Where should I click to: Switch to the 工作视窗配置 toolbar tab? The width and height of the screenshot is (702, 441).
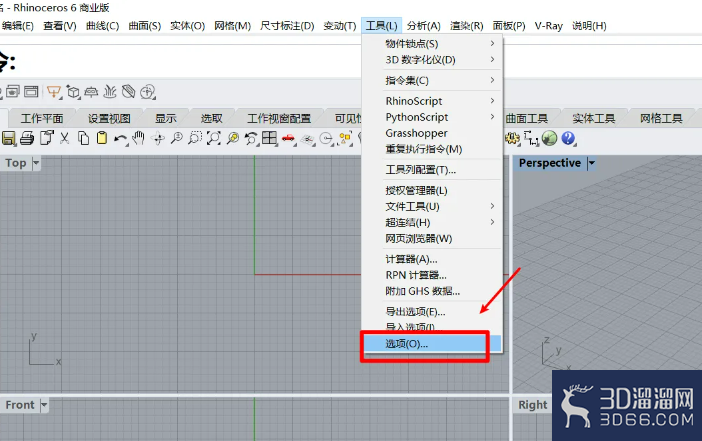279,119
